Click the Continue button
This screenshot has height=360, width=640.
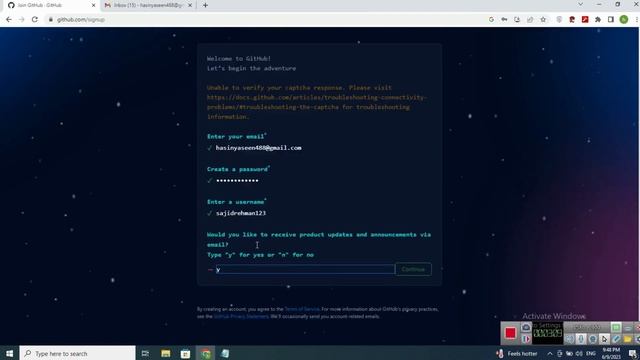[413, 269]
